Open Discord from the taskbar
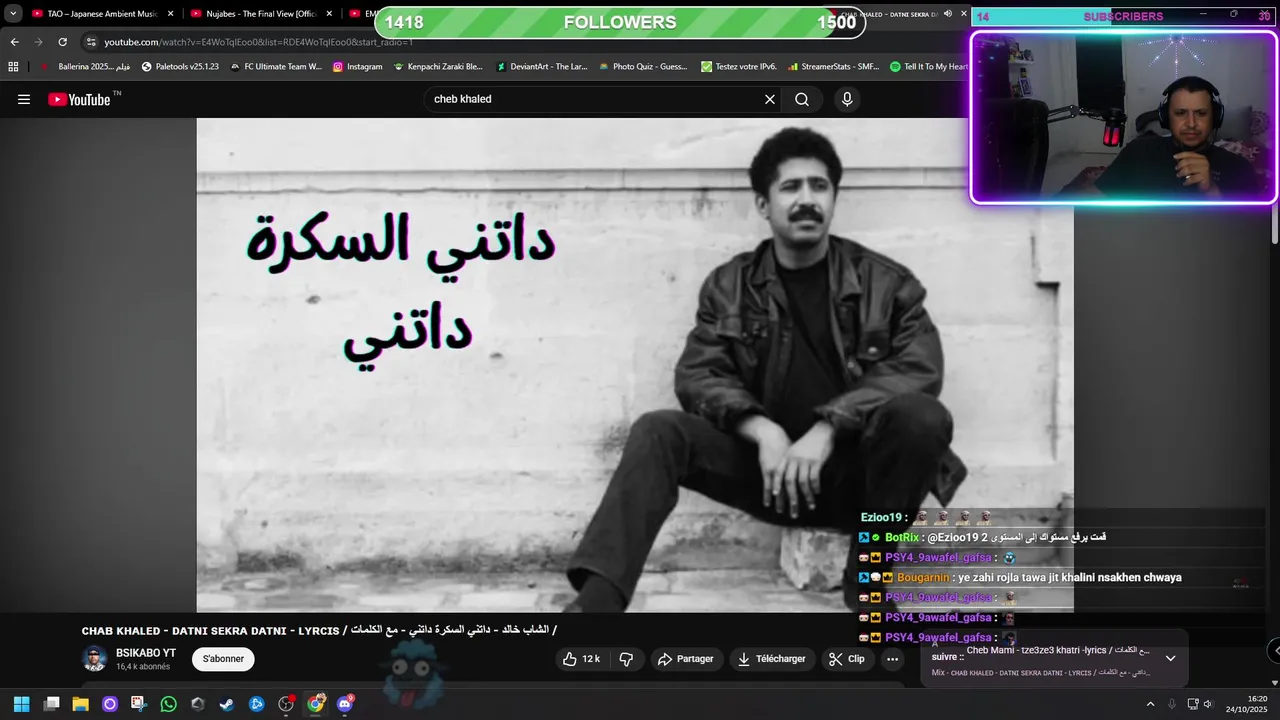 click(345, 704)
